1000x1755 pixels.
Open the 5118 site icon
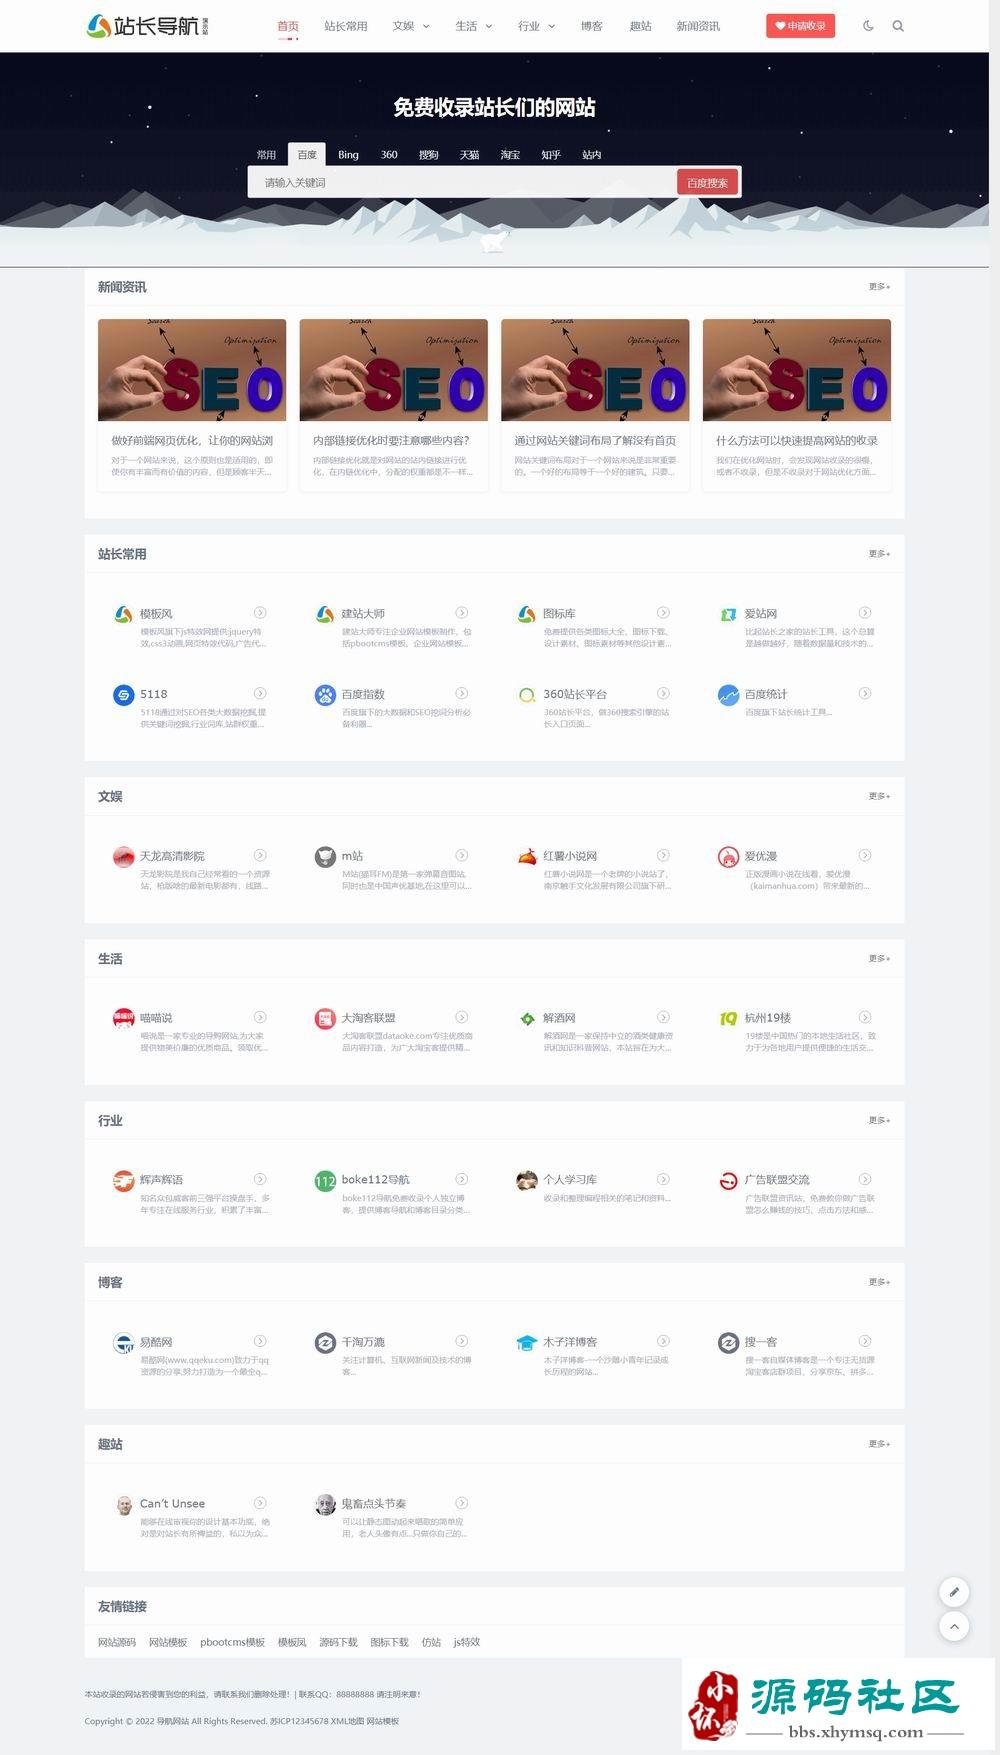tap(123, 695)
